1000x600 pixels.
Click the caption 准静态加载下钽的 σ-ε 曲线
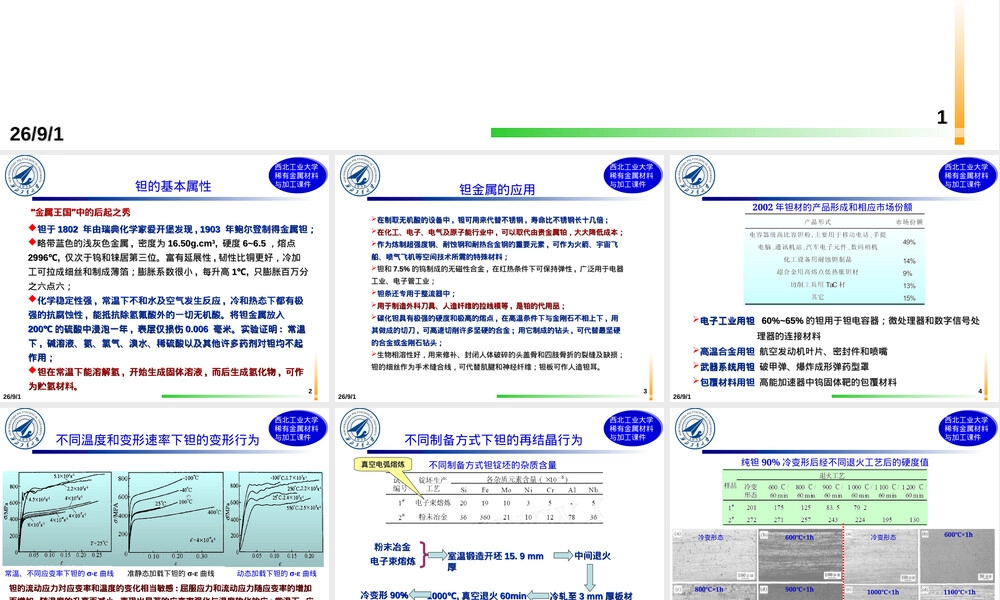[x=171, y=573]
